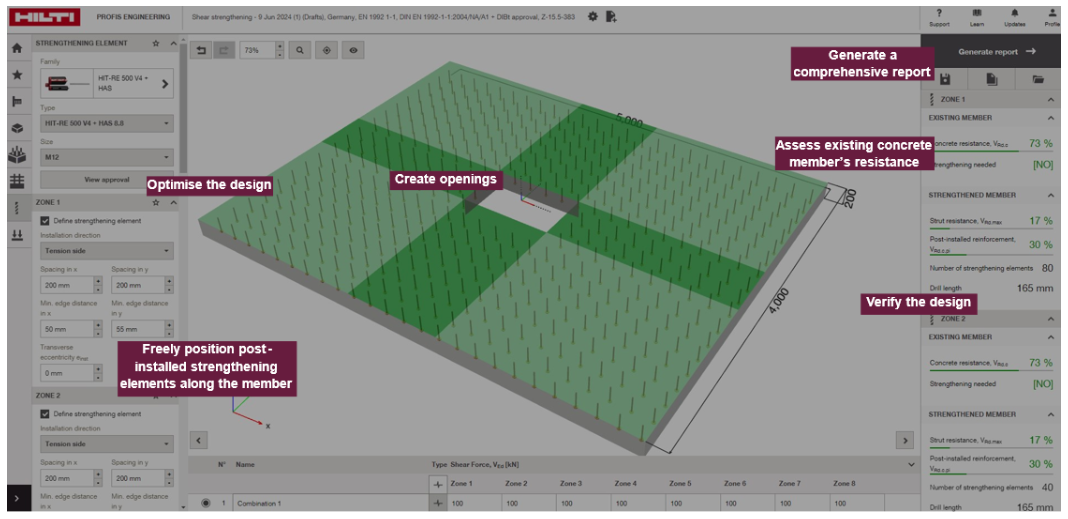
Task: Collapse the Zone 1 input section
Action: 173,202
